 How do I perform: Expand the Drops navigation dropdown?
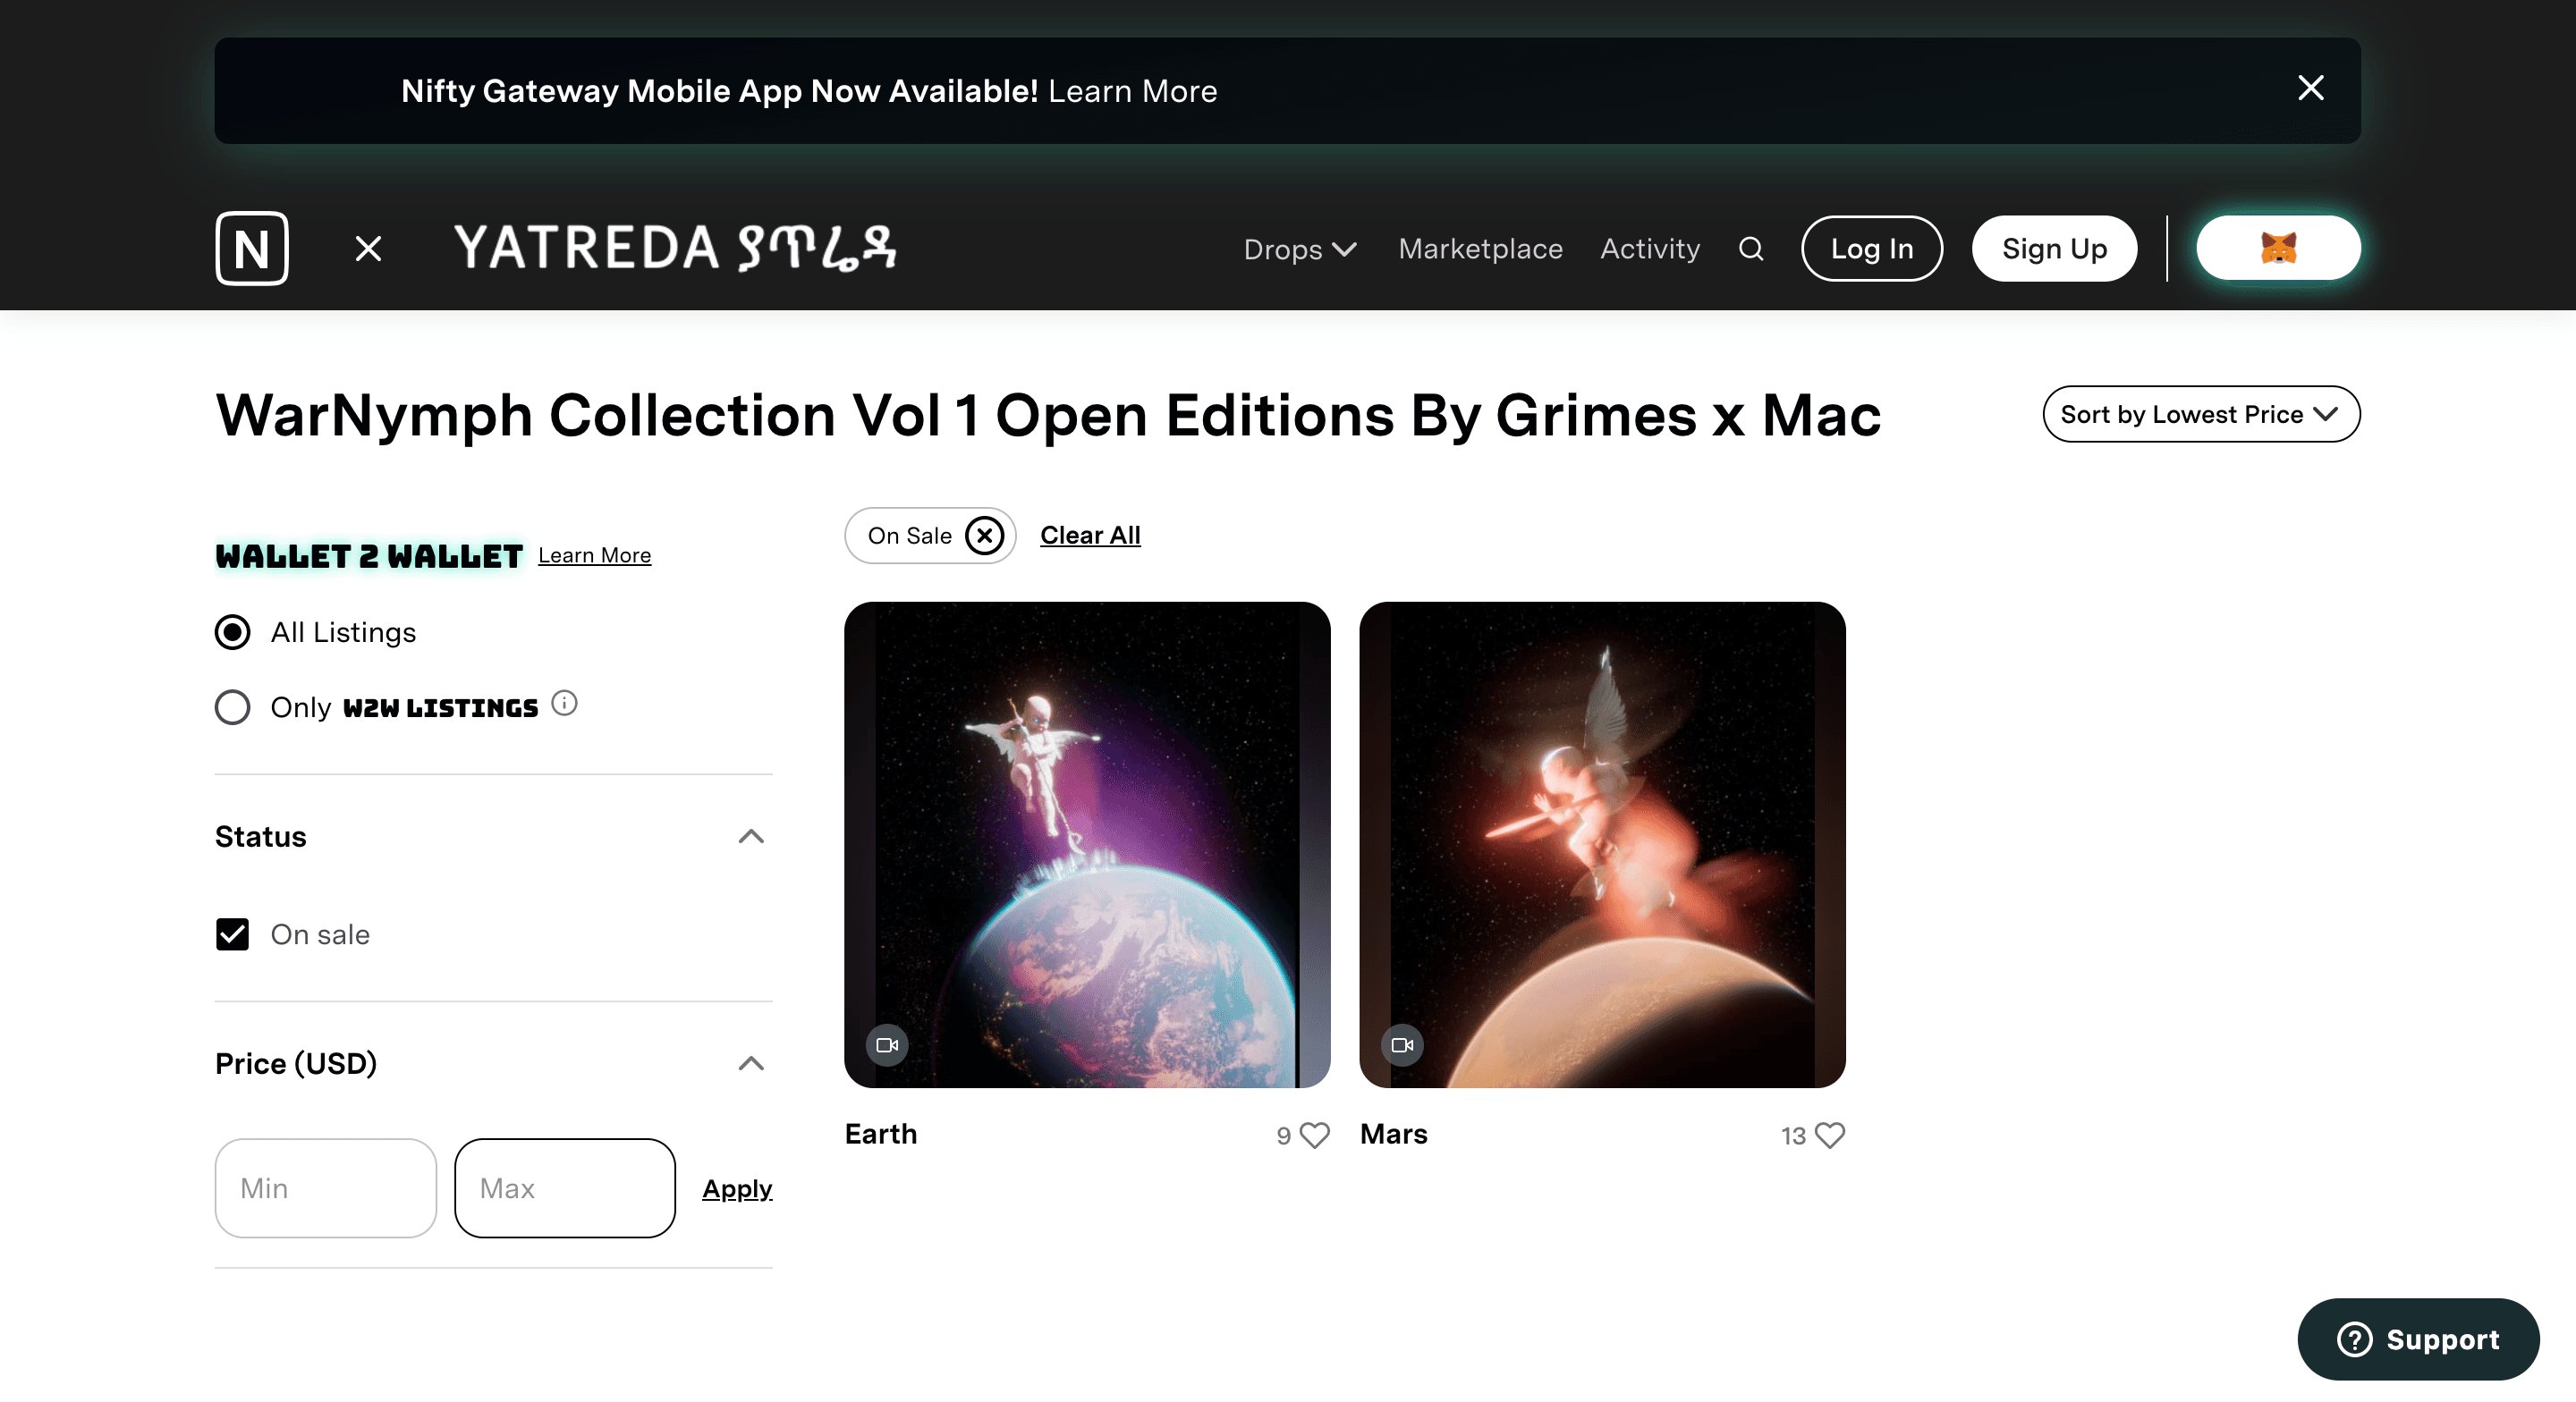[x=1297, y=247]
